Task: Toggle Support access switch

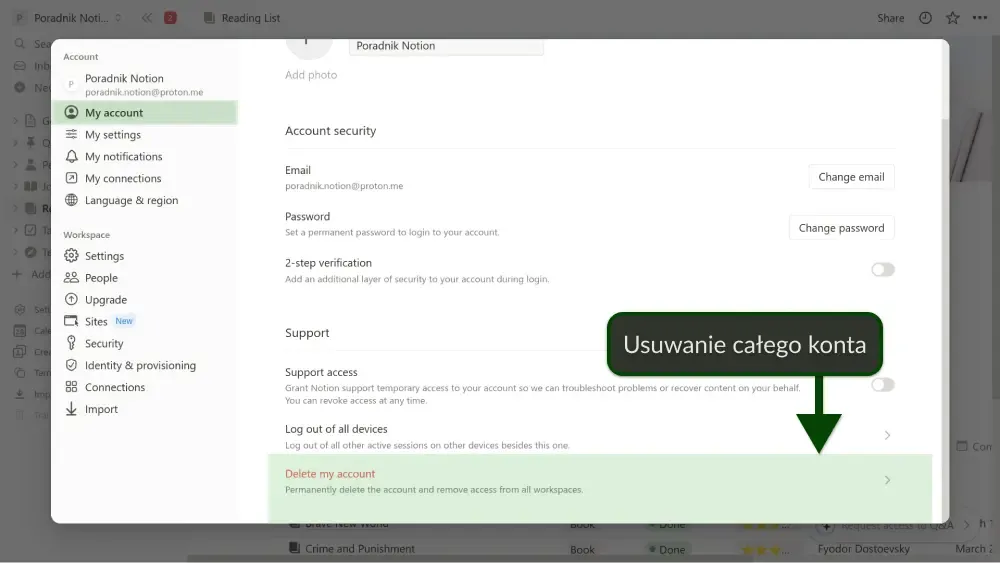Action: [x=883, y=384]
